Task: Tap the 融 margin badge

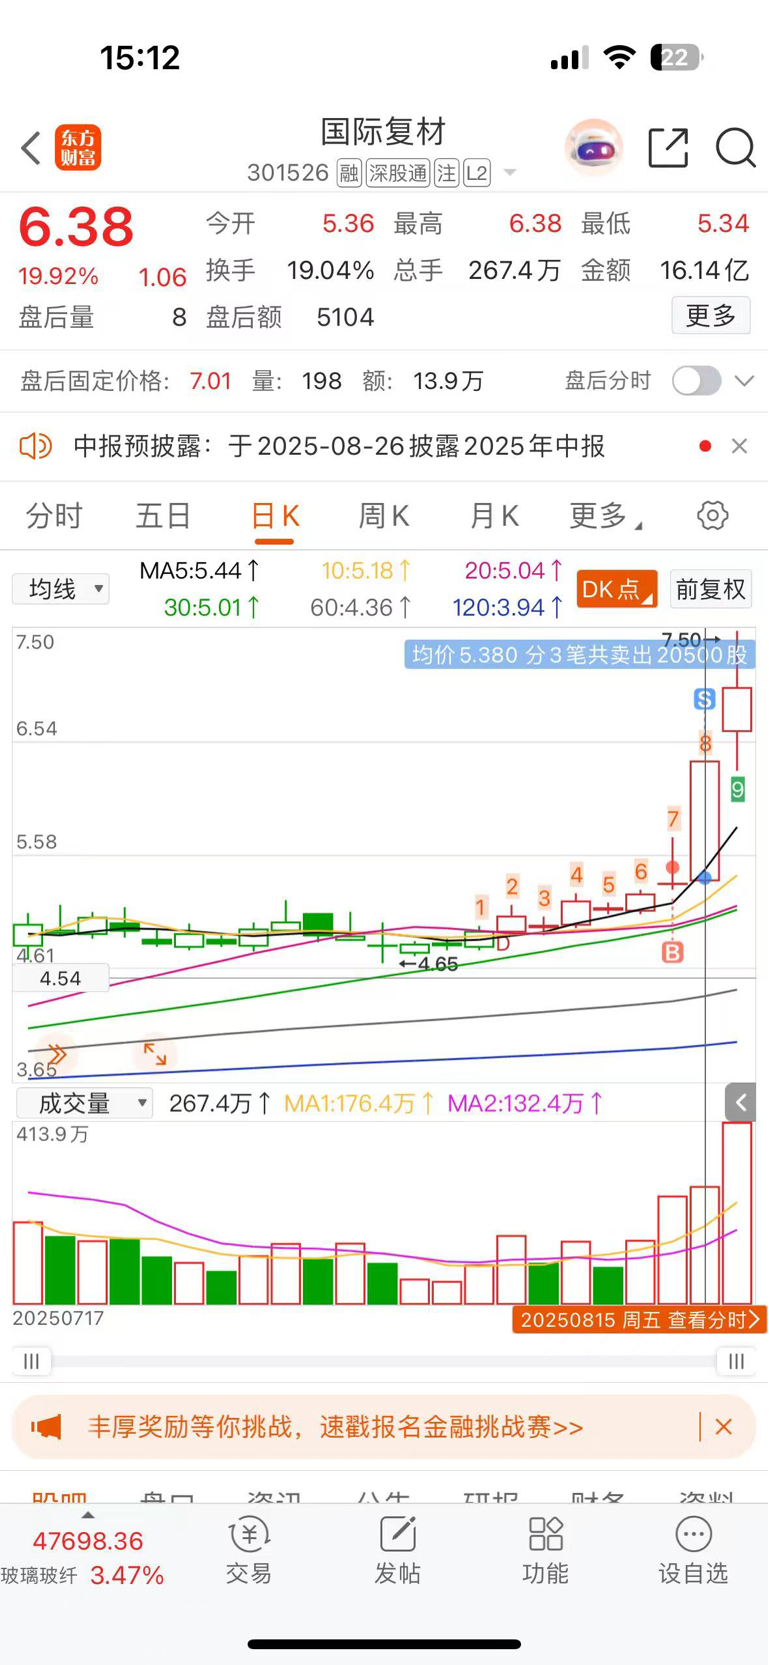Action: coord(348,173)
